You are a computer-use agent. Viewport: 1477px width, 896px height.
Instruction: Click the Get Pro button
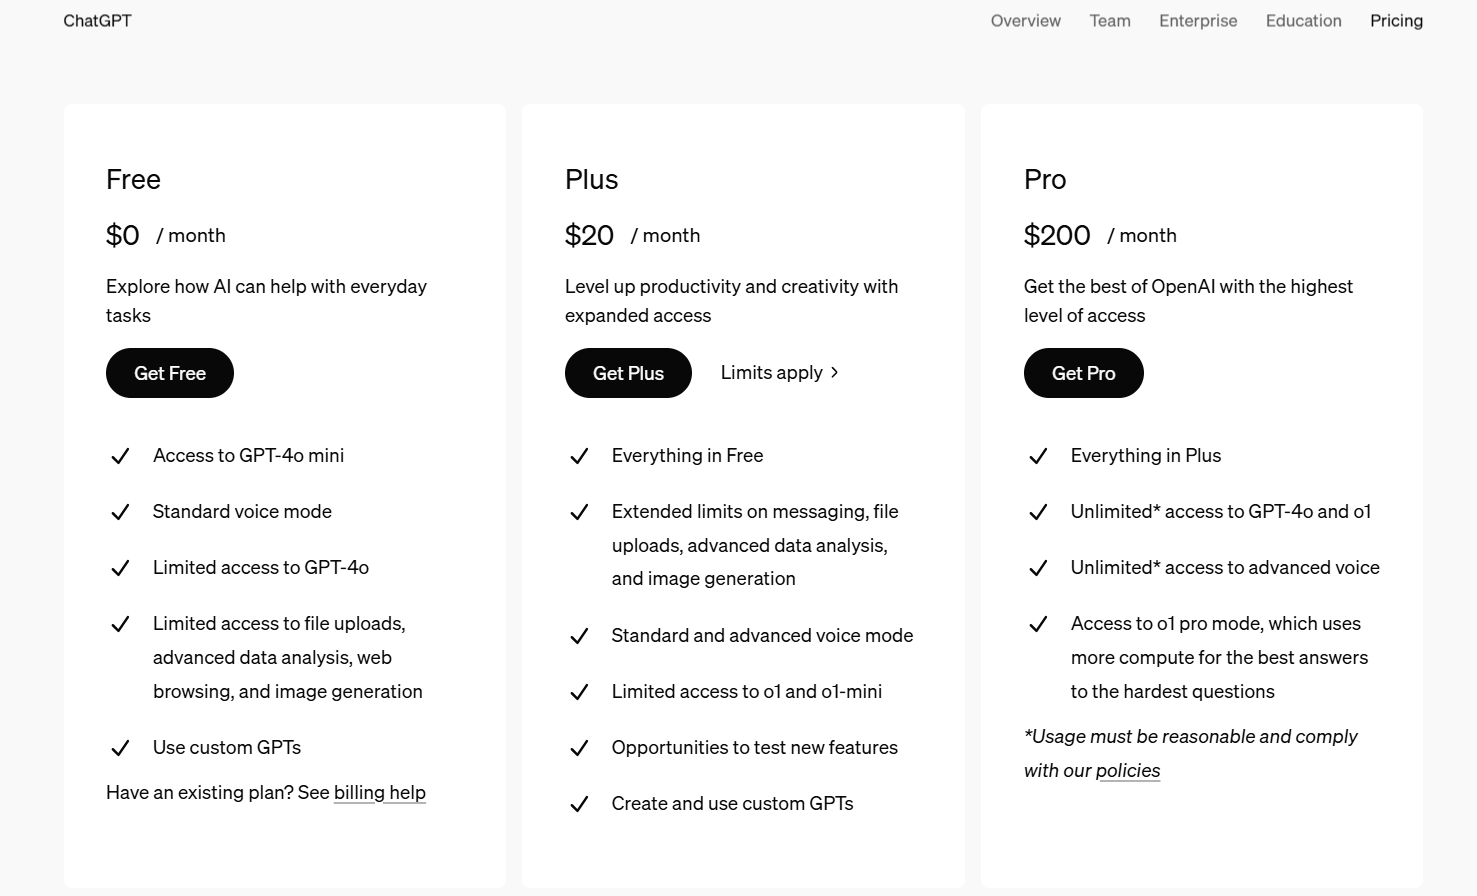click(1083, 373)
